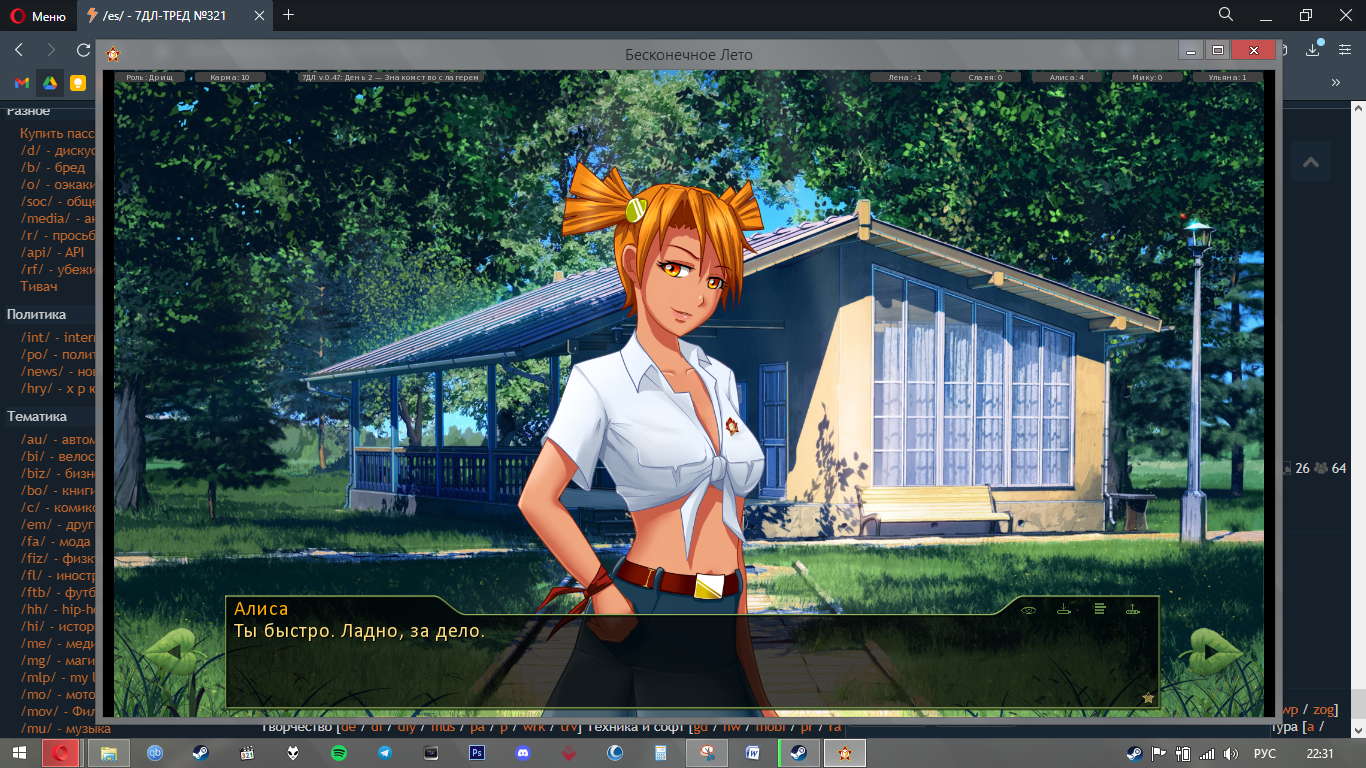Open Word from the taskbar
Image resolution: width=1366 pixels, height=768 pixels.
pyautogui.click(x=753, y=753)
